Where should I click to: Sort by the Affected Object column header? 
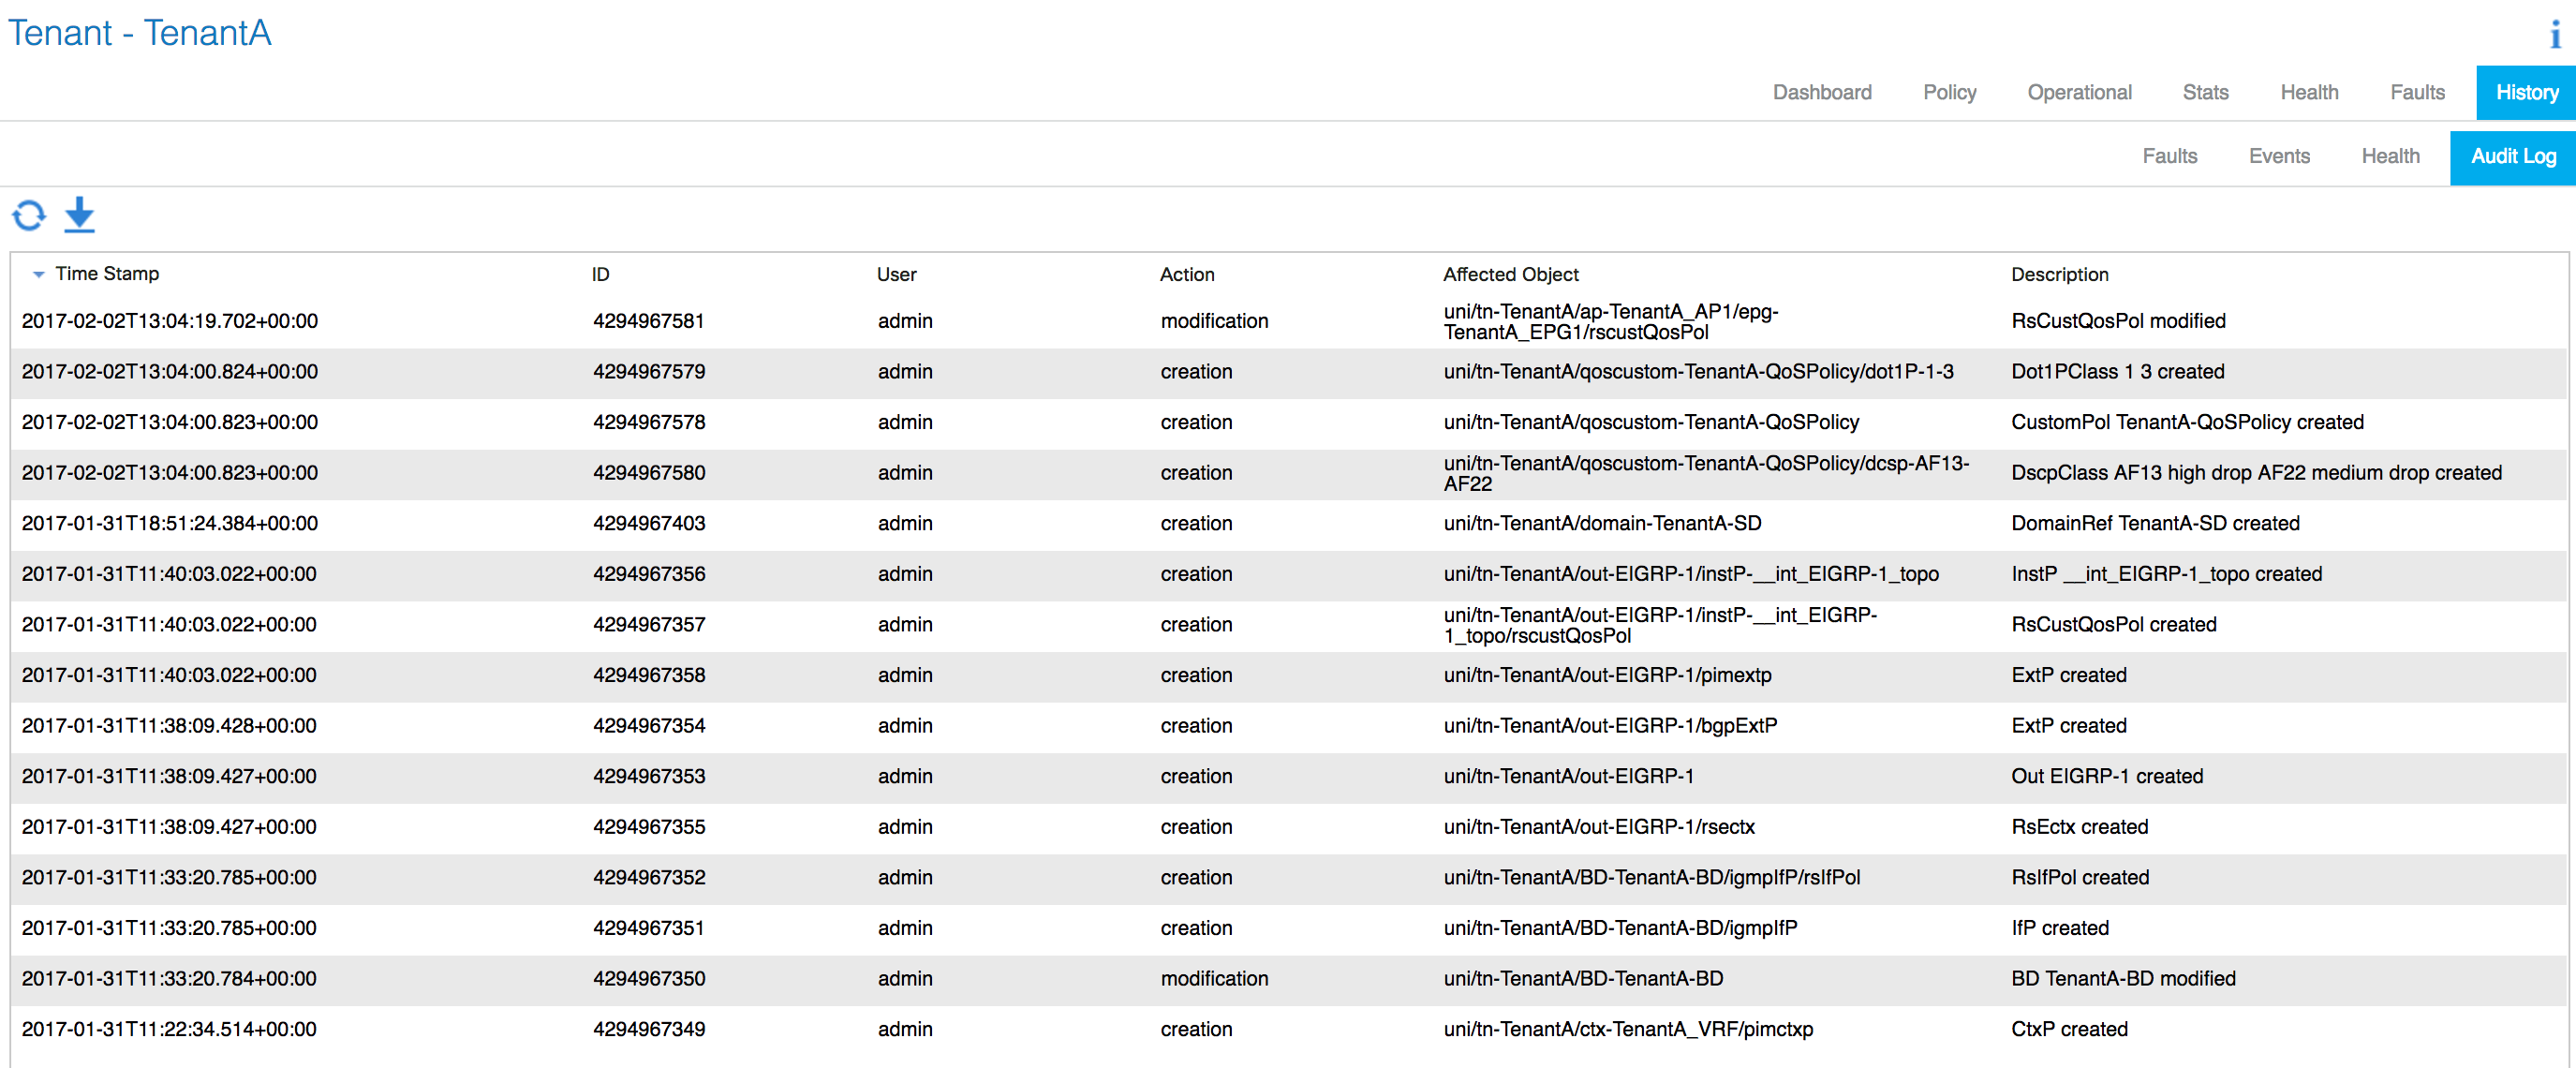click(x=1510, y=274)
